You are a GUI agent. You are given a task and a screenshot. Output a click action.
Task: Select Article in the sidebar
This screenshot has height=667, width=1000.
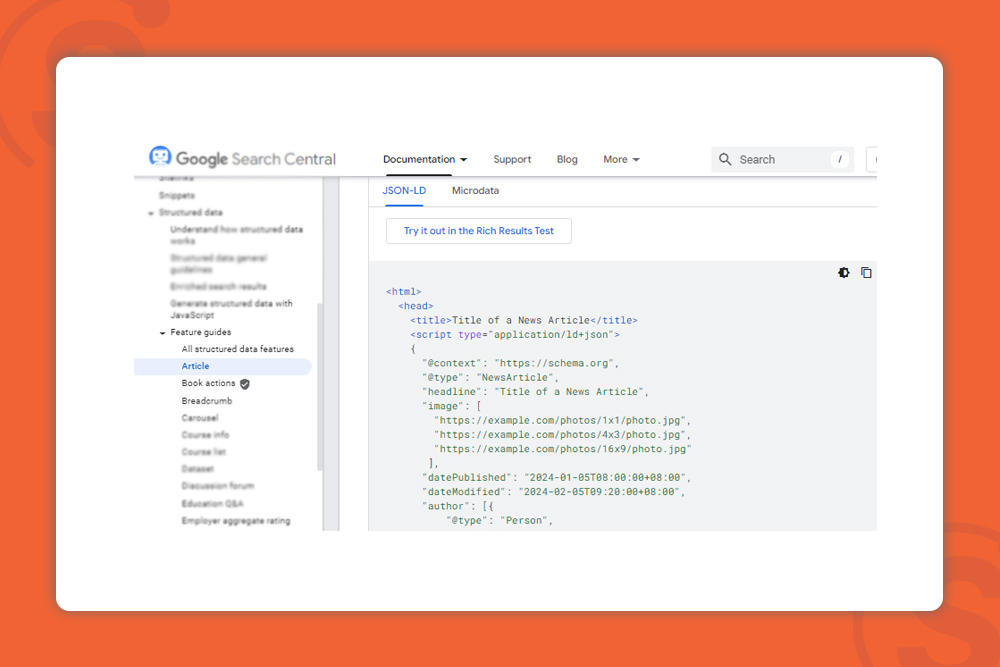coord(196,366)
